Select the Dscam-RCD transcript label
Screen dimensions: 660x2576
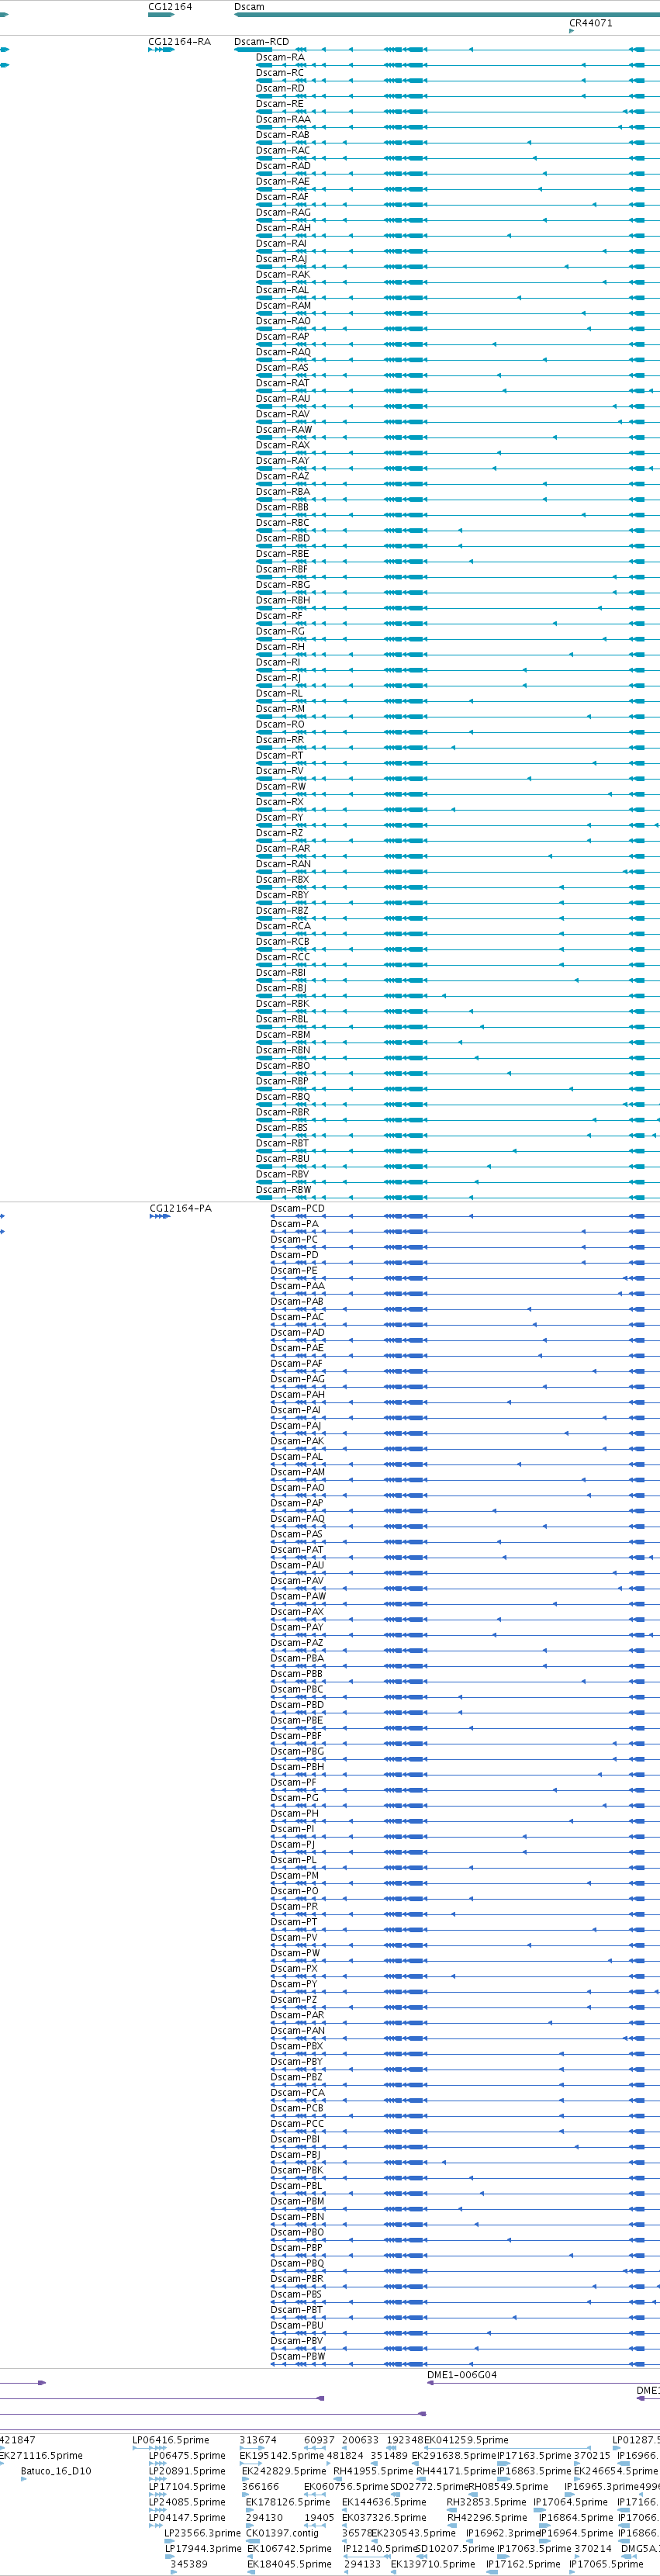pos(262,42)
